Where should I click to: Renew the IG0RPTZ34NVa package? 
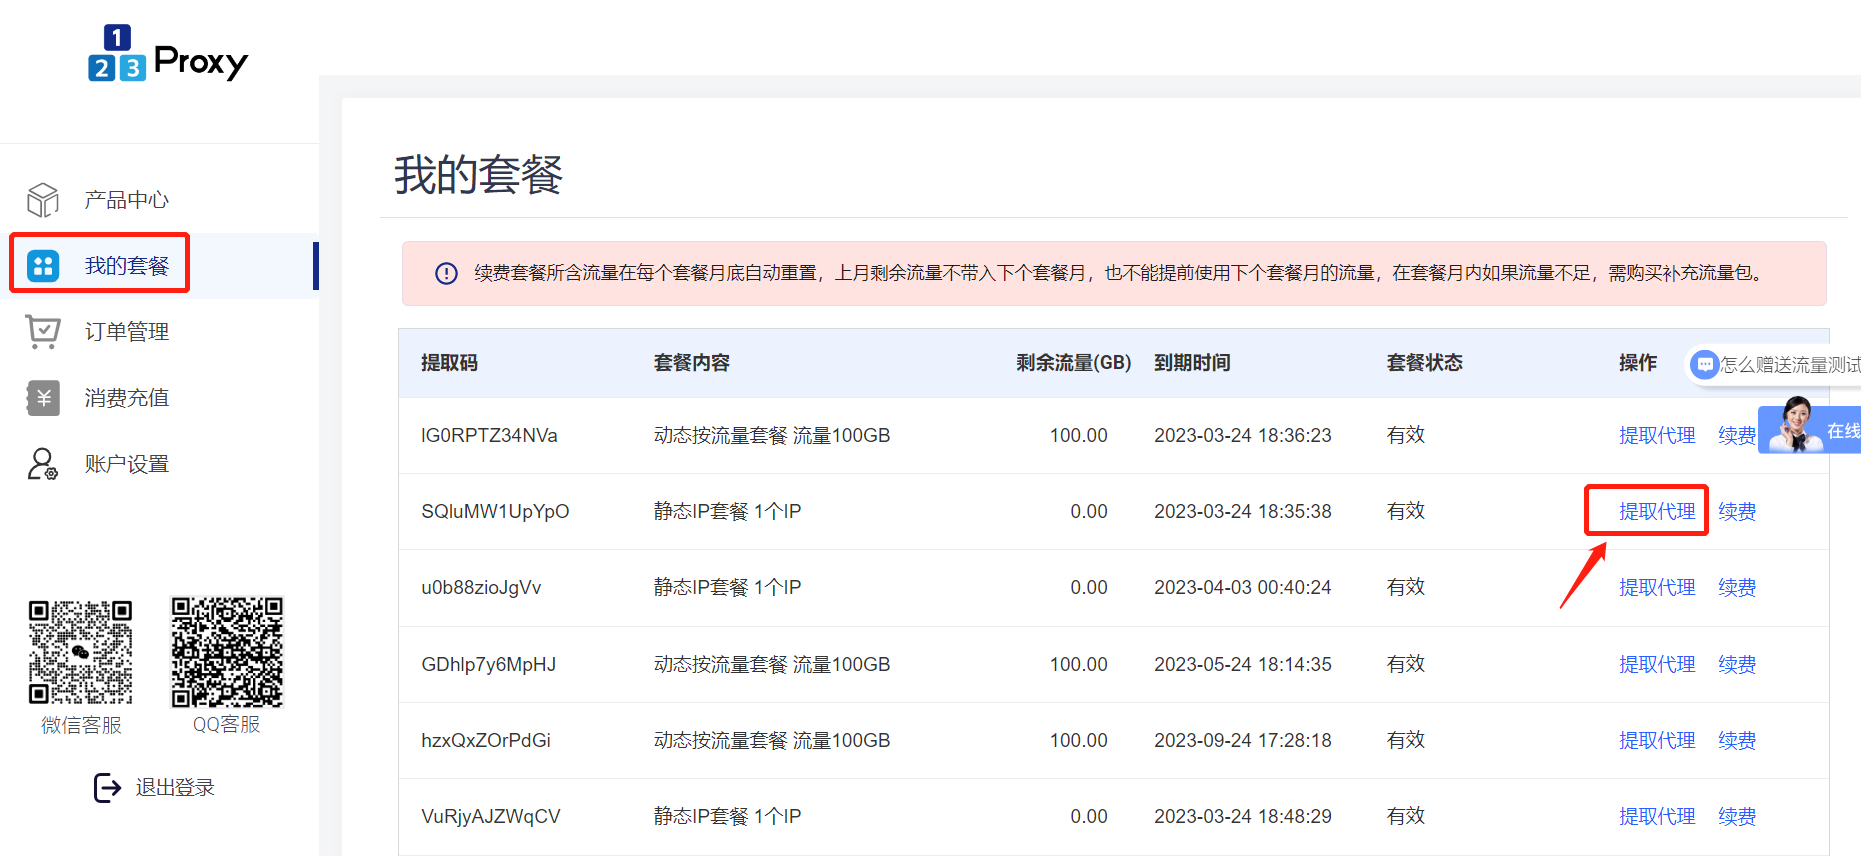click(1736, 436)
